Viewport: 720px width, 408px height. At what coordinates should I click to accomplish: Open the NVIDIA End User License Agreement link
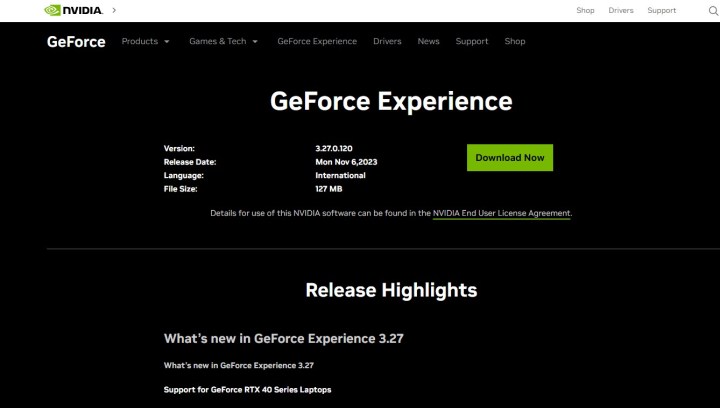(501, 213)
